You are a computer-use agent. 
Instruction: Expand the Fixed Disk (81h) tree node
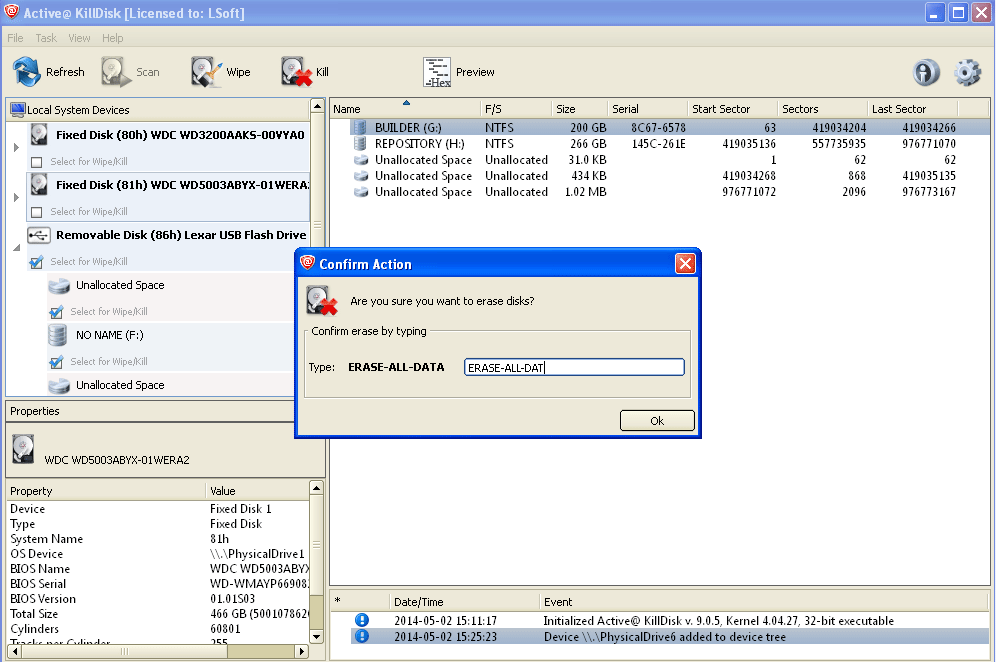click(15, 198)
